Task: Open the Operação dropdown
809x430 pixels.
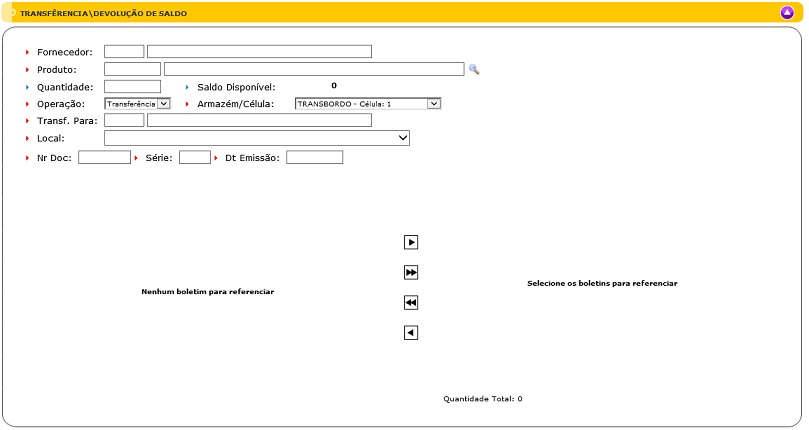Action: (x=138, y=103)
